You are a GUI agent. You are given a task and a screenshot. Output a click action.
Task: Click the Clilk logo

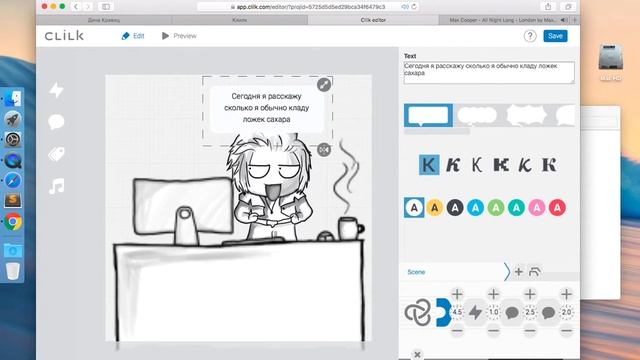pos(64,36)
